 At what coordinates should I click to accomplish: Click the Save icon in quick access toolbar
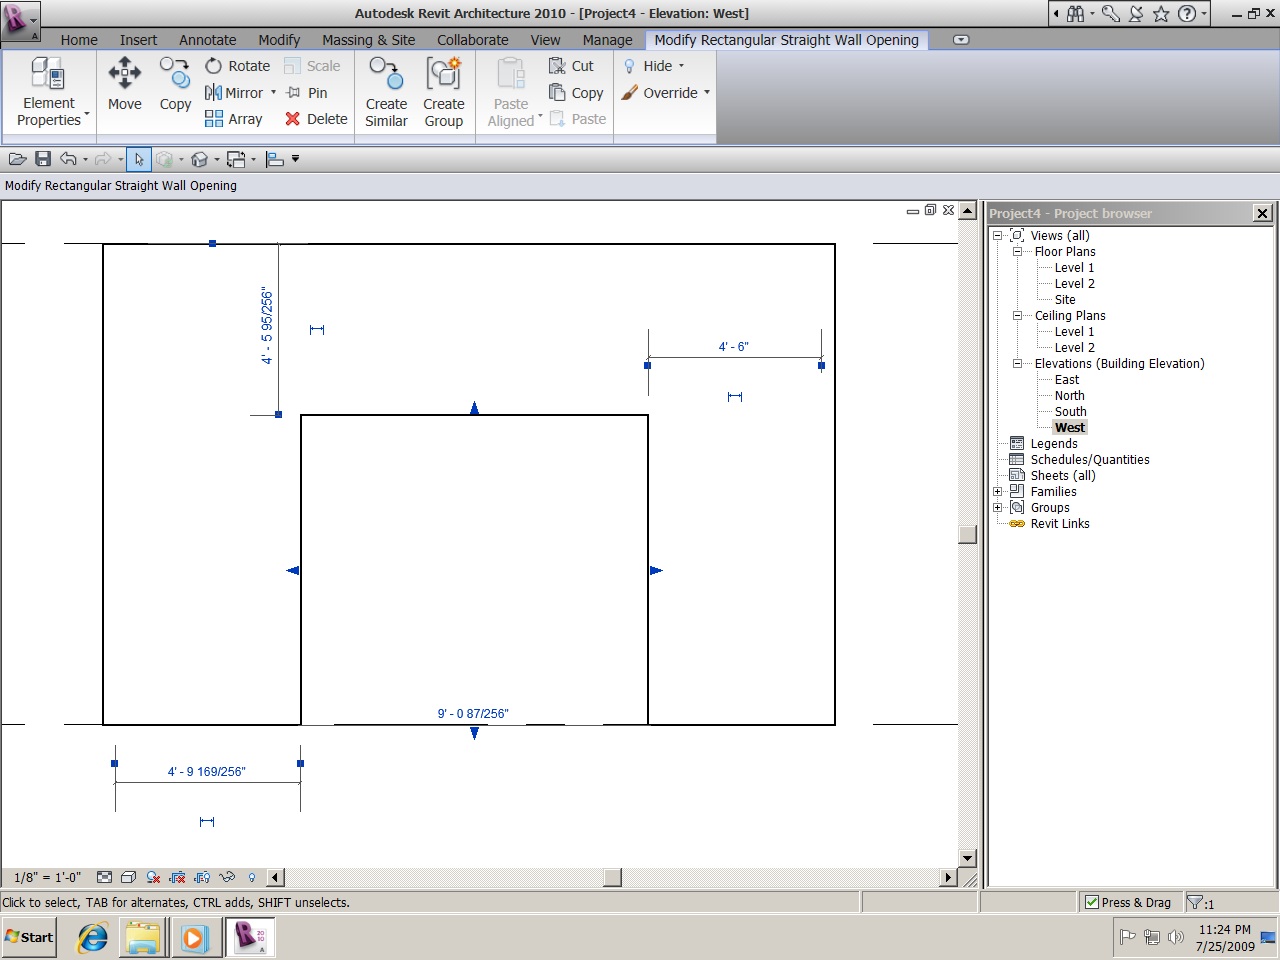coord(43,159)
